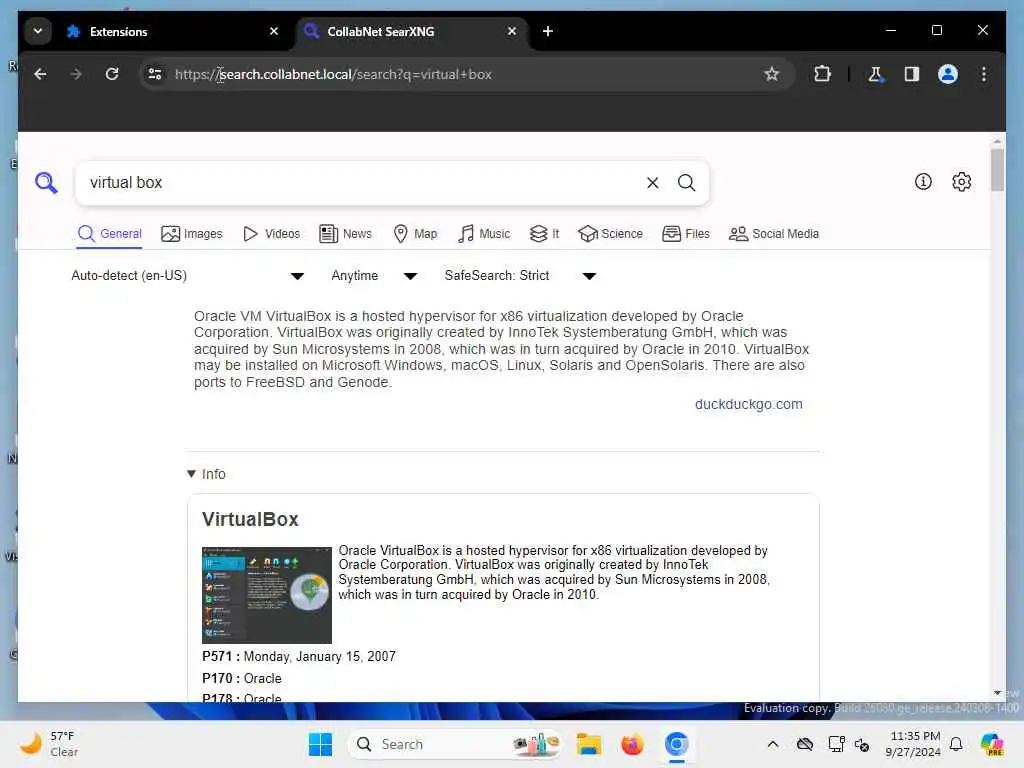View site information icon in address bar
The image size is (1024, 768).
click(155, 74)
